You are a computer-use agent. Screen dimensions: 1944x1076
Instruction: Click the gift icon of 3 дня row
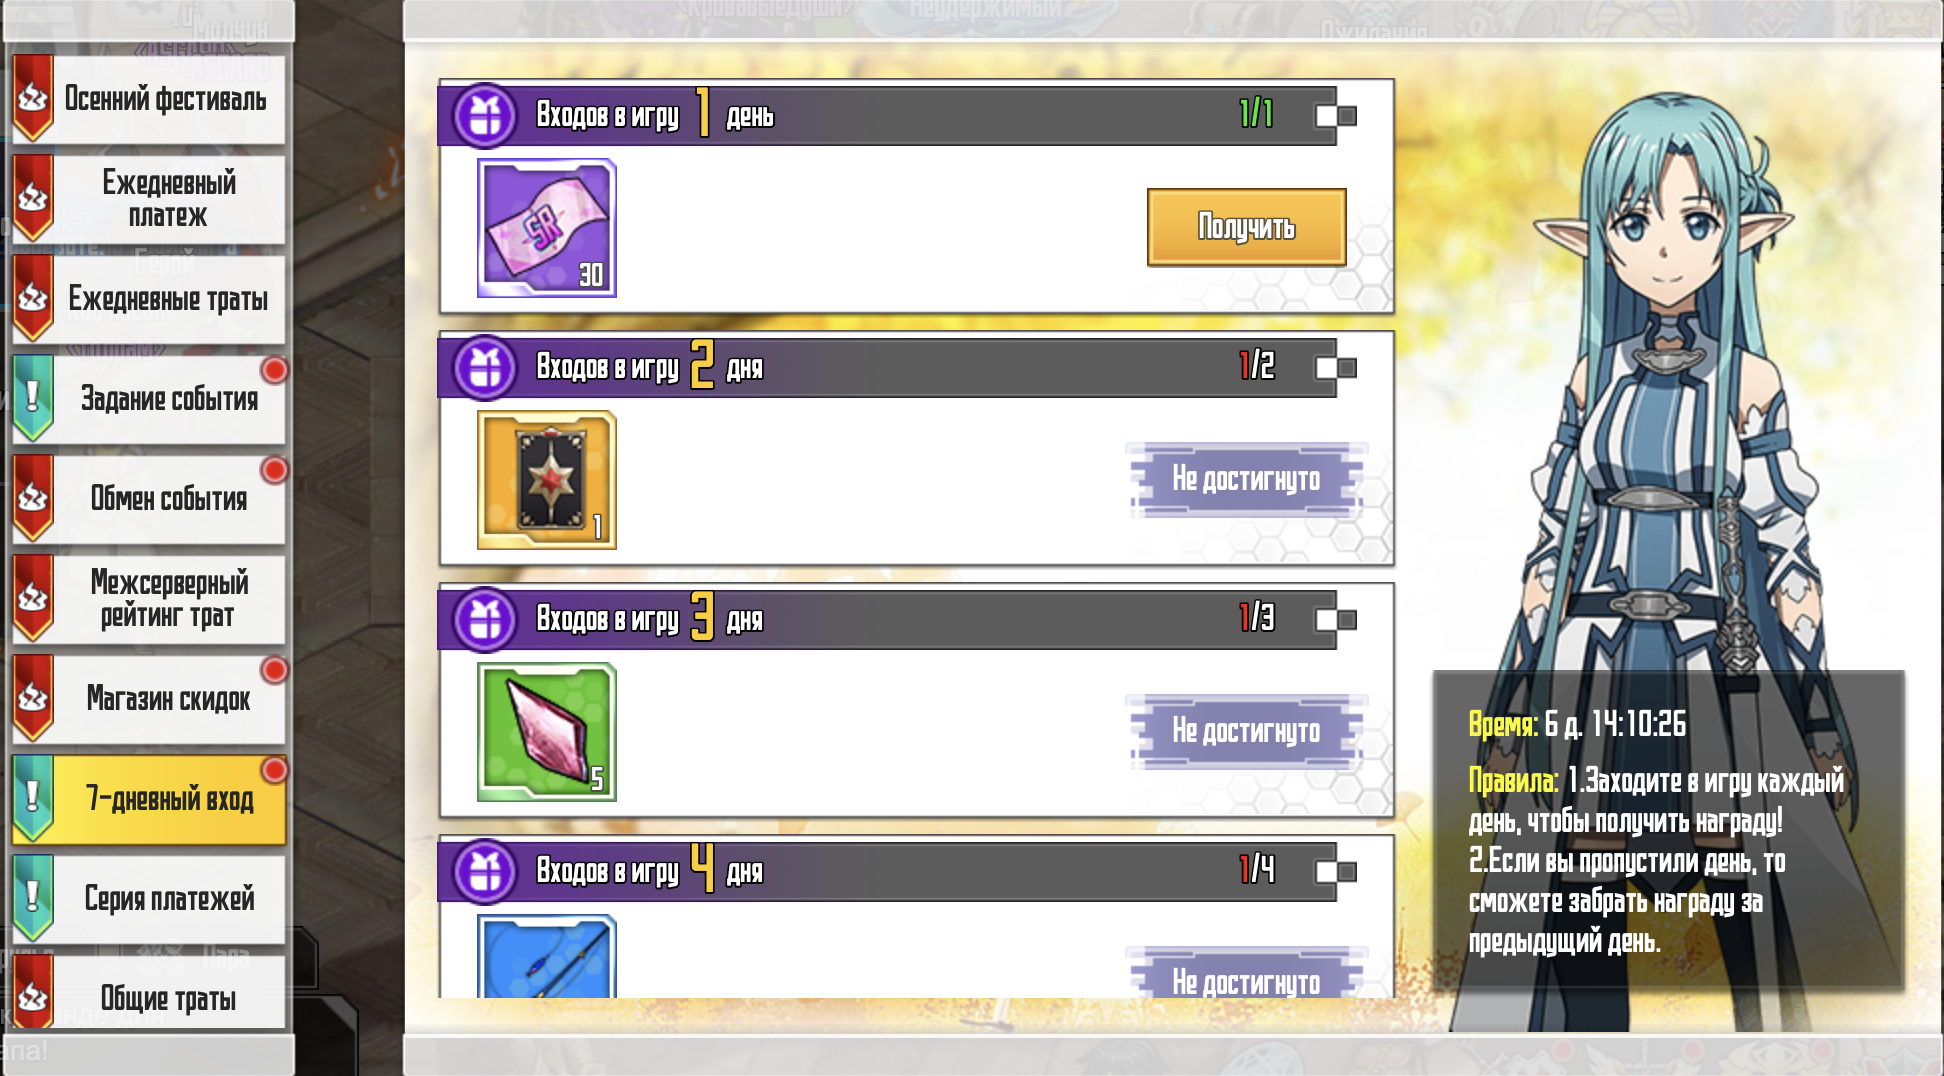[x=485, y=620]
